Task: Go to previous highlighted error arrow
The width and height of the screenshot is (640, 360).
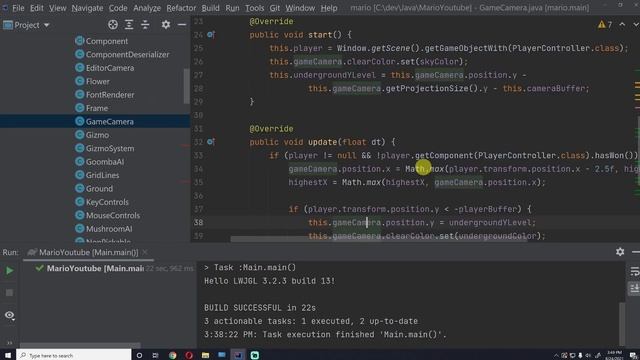Action: coord(622,25)
